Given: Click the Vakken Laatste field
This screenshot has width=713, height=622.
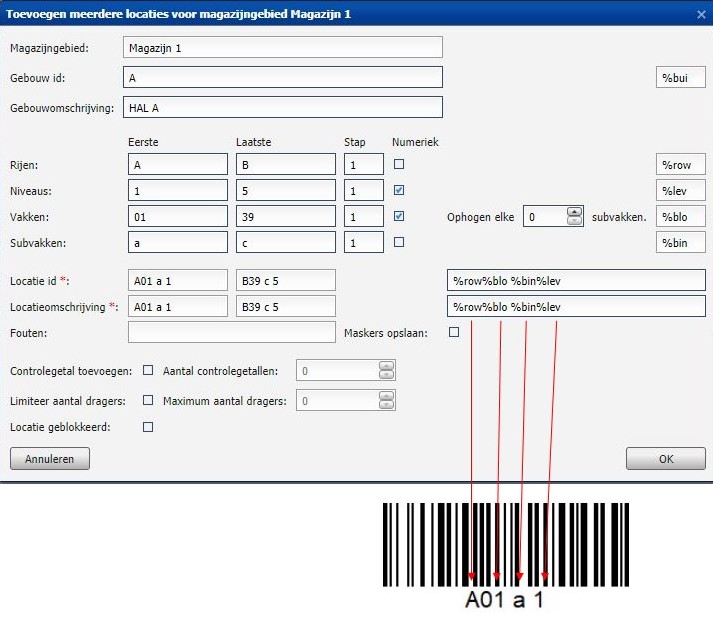Looking at the screenshot, I should click(286, 216).
